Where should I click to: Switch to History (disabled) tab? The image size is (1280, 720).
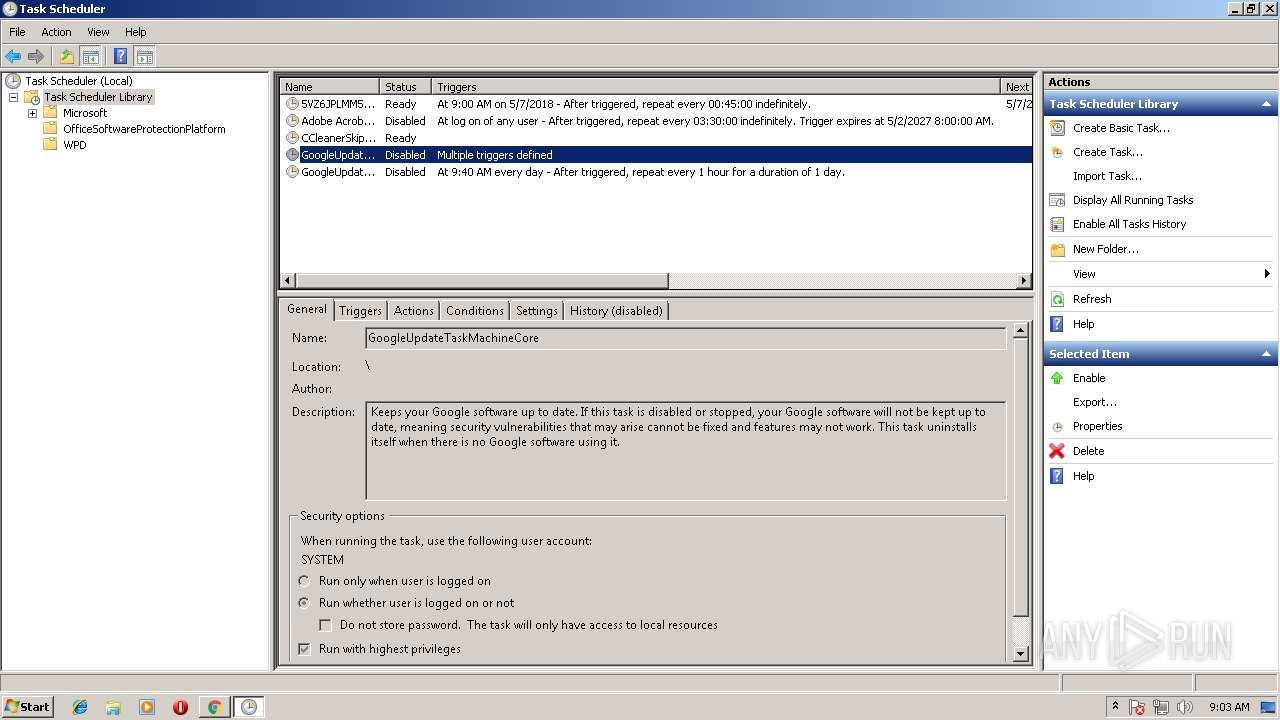click(x=616, y=311)
